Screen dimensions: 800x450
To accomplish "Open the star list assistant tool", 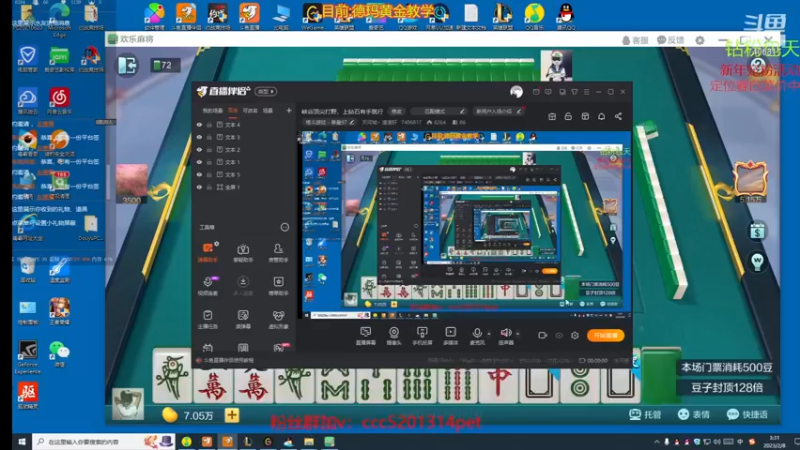I will [x=278, y=286].
